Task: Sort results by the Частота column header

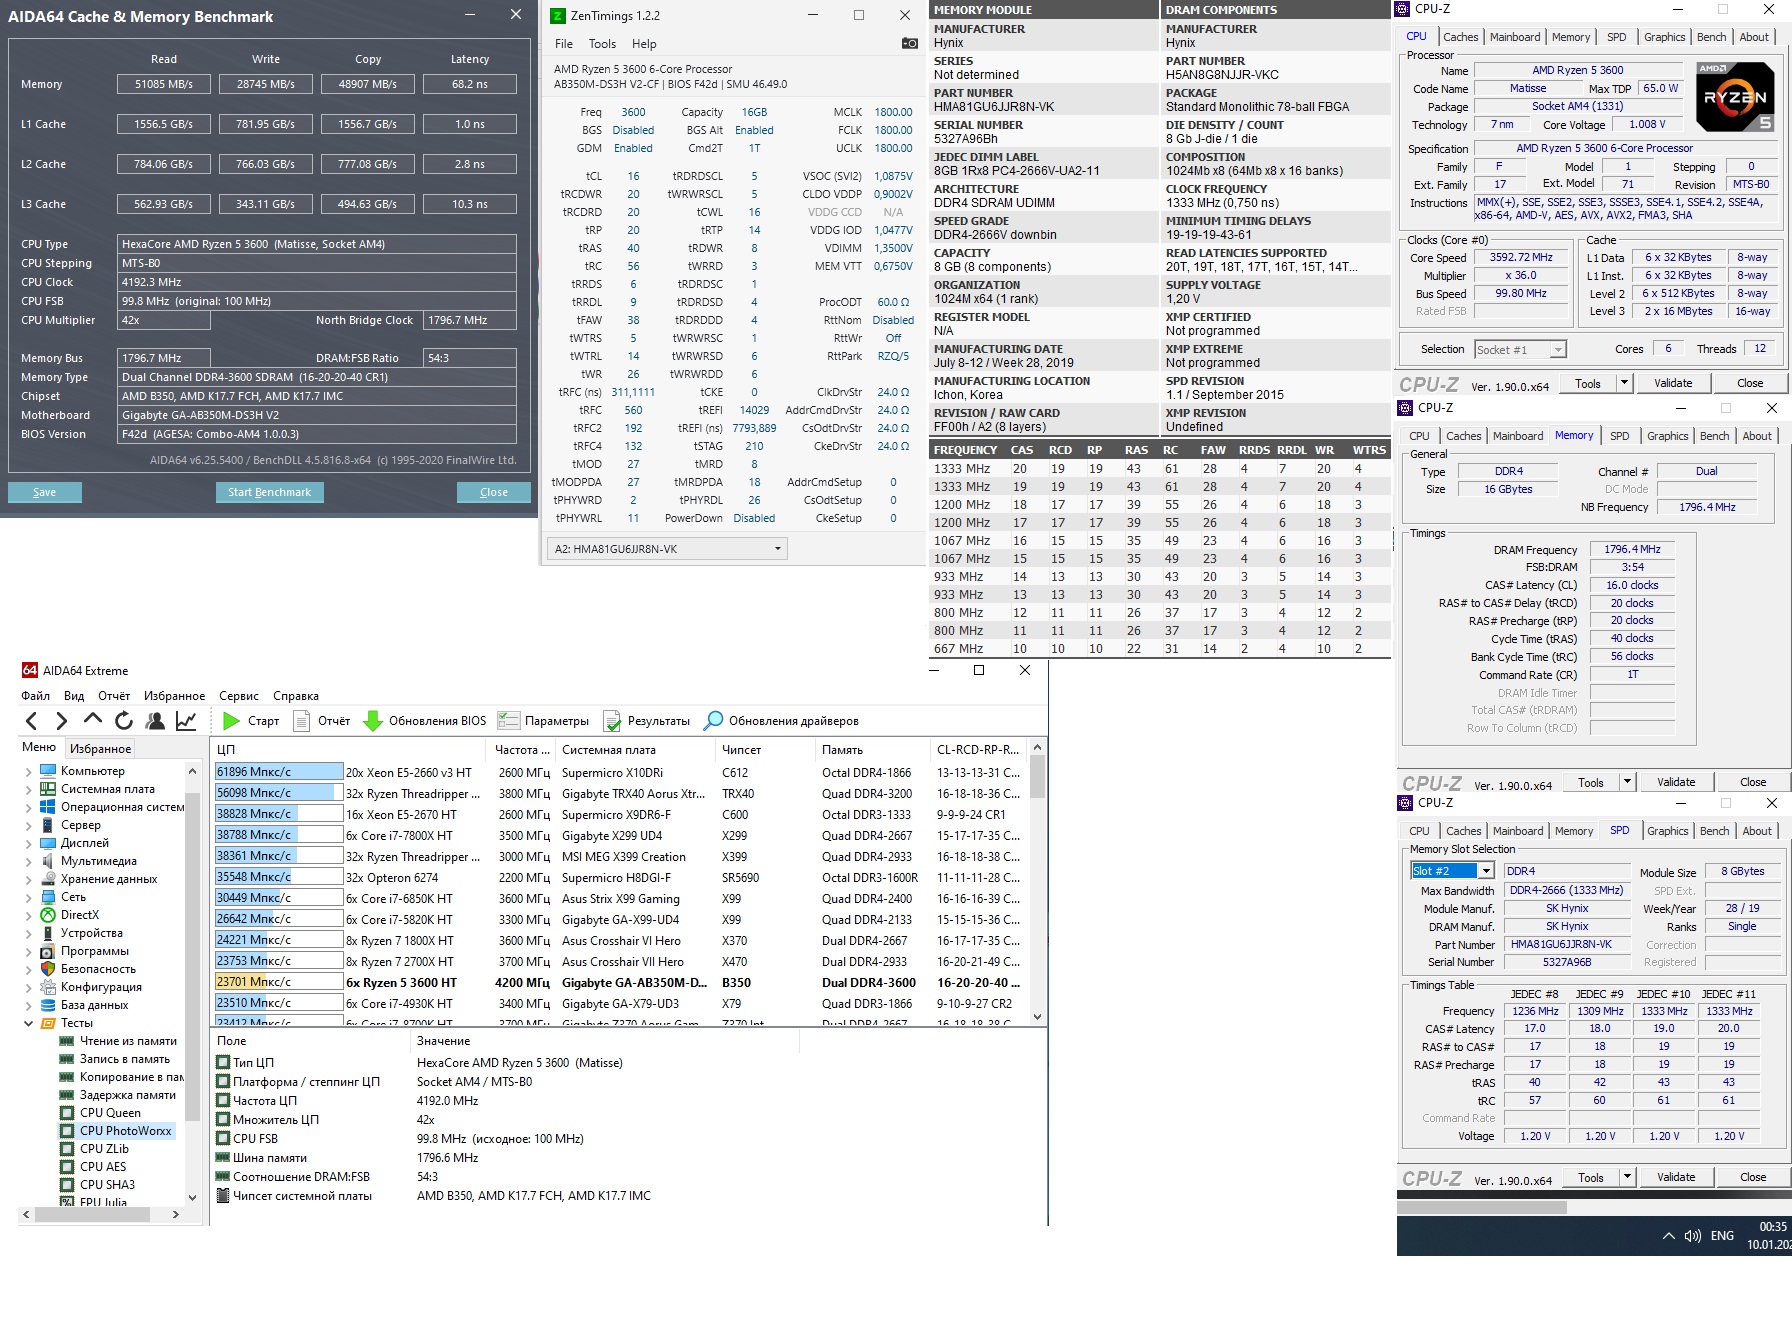Action: [x=522, y=750]
